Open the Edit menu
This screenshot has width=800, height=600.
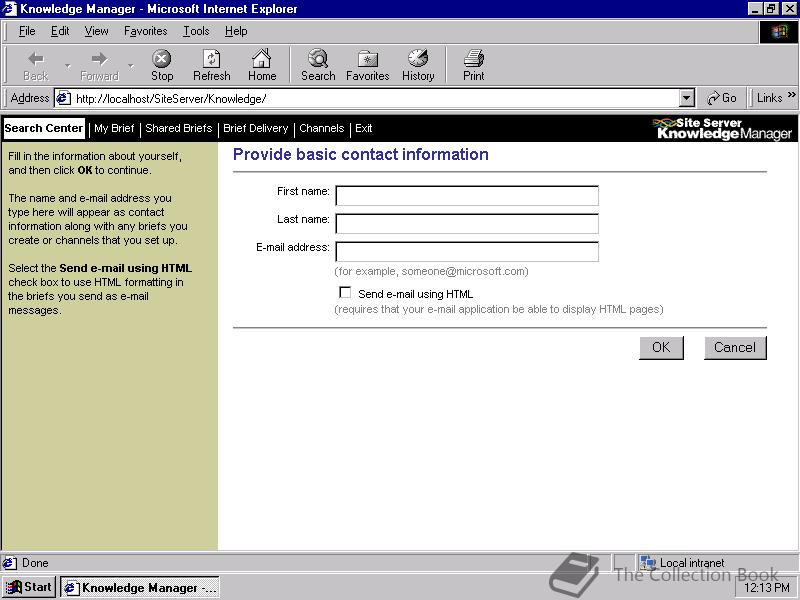(x=60, y=31)
